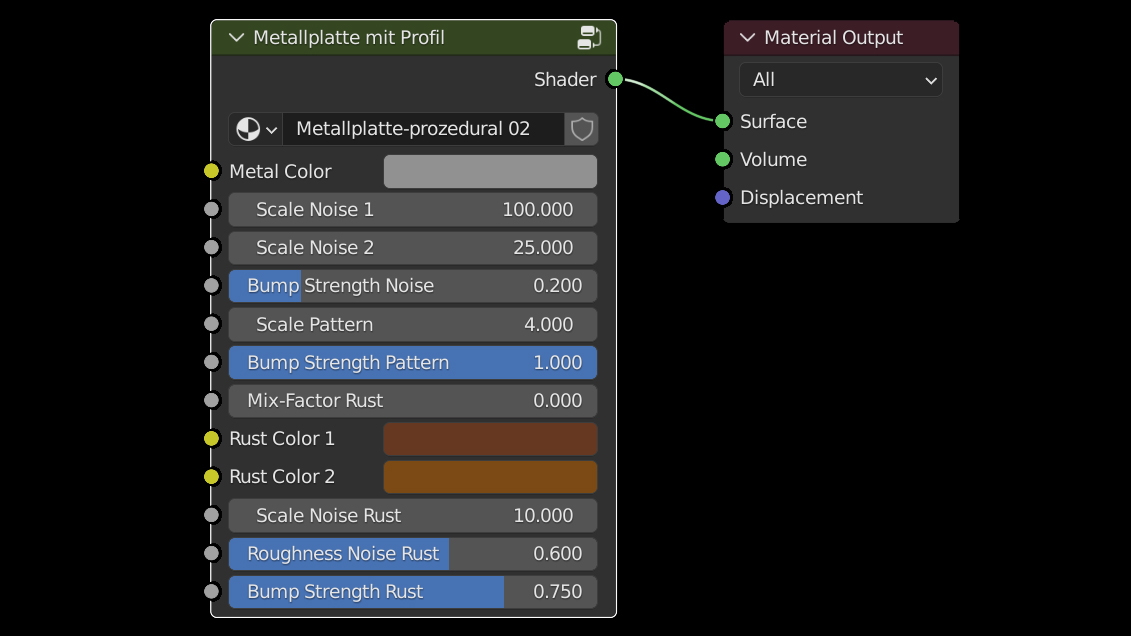This screenshot has width=1131, height=636.
Task: Click the Bump Strength Noise slider
Action: 412,286
